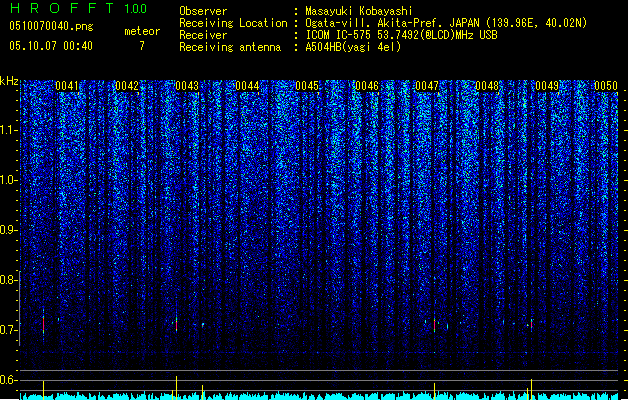The height and width of the screenshot is (400, 629).
Task: Click the 0048 time marker
Action: click(487, 86)
